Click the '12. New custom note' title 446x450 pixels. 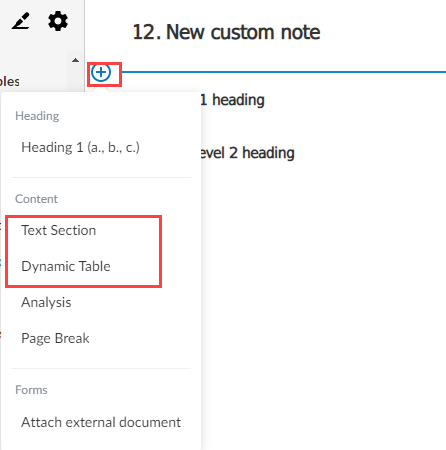(226, 32)
